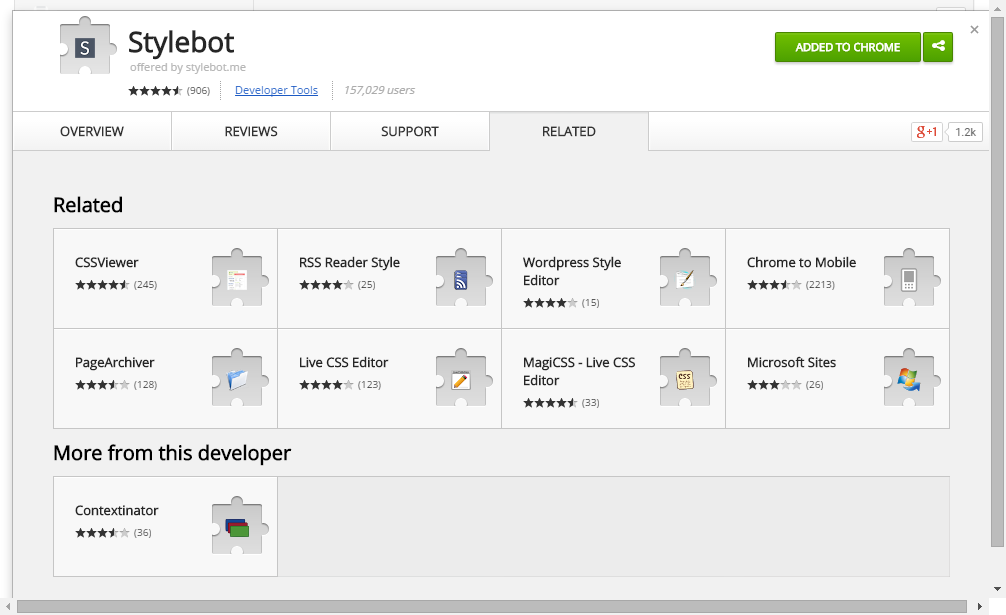Click the Stylebot star rating
Screen dimensions: 1006x615
(155, 90)
